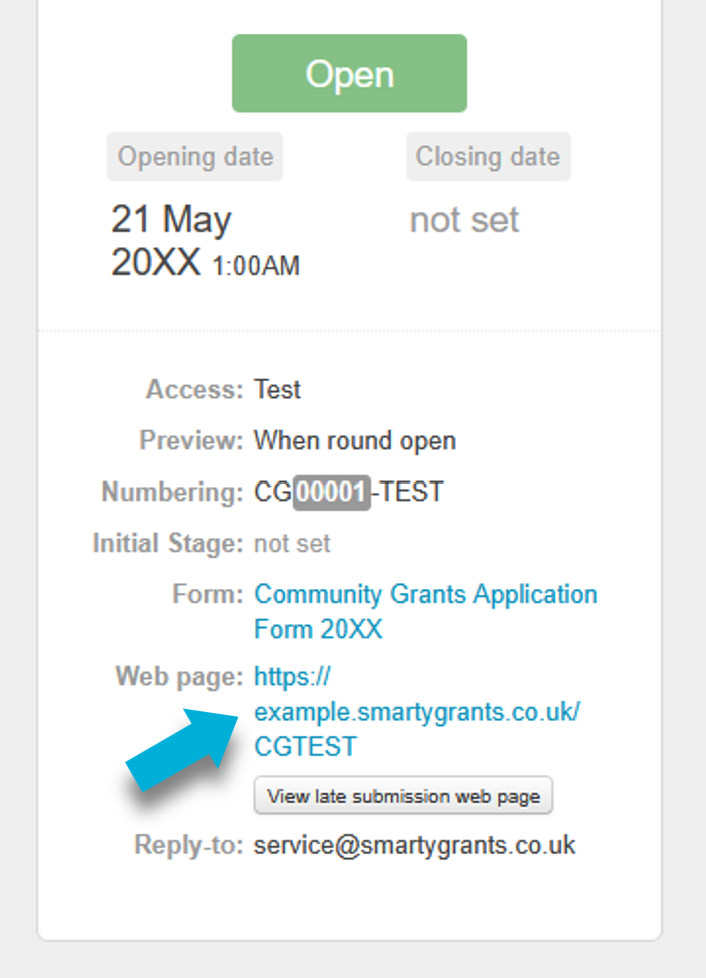Select the Closing date label badge
Image resolution: width=706 pixels, height=978 pixels.
coord(488,157)
